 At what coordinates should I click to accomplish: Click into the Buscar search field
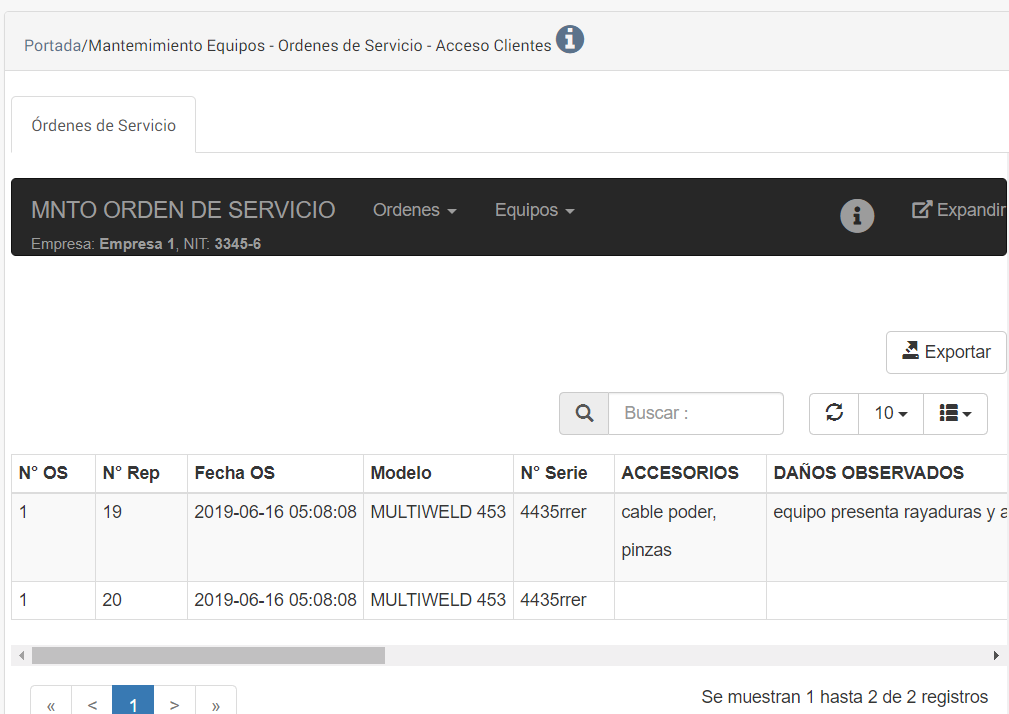(x=695, y=413)
